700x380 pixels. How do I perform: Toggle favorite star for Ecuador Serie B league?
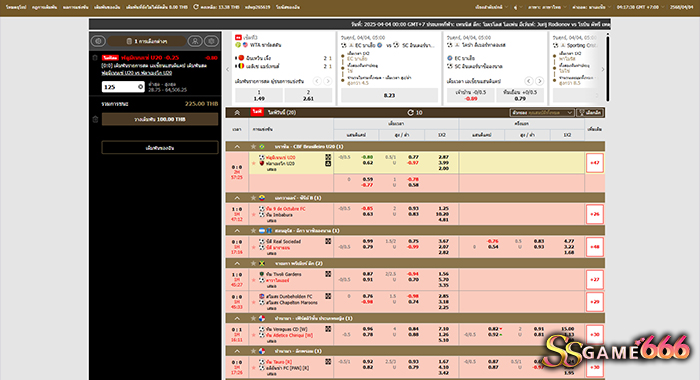tap(253, 198)
